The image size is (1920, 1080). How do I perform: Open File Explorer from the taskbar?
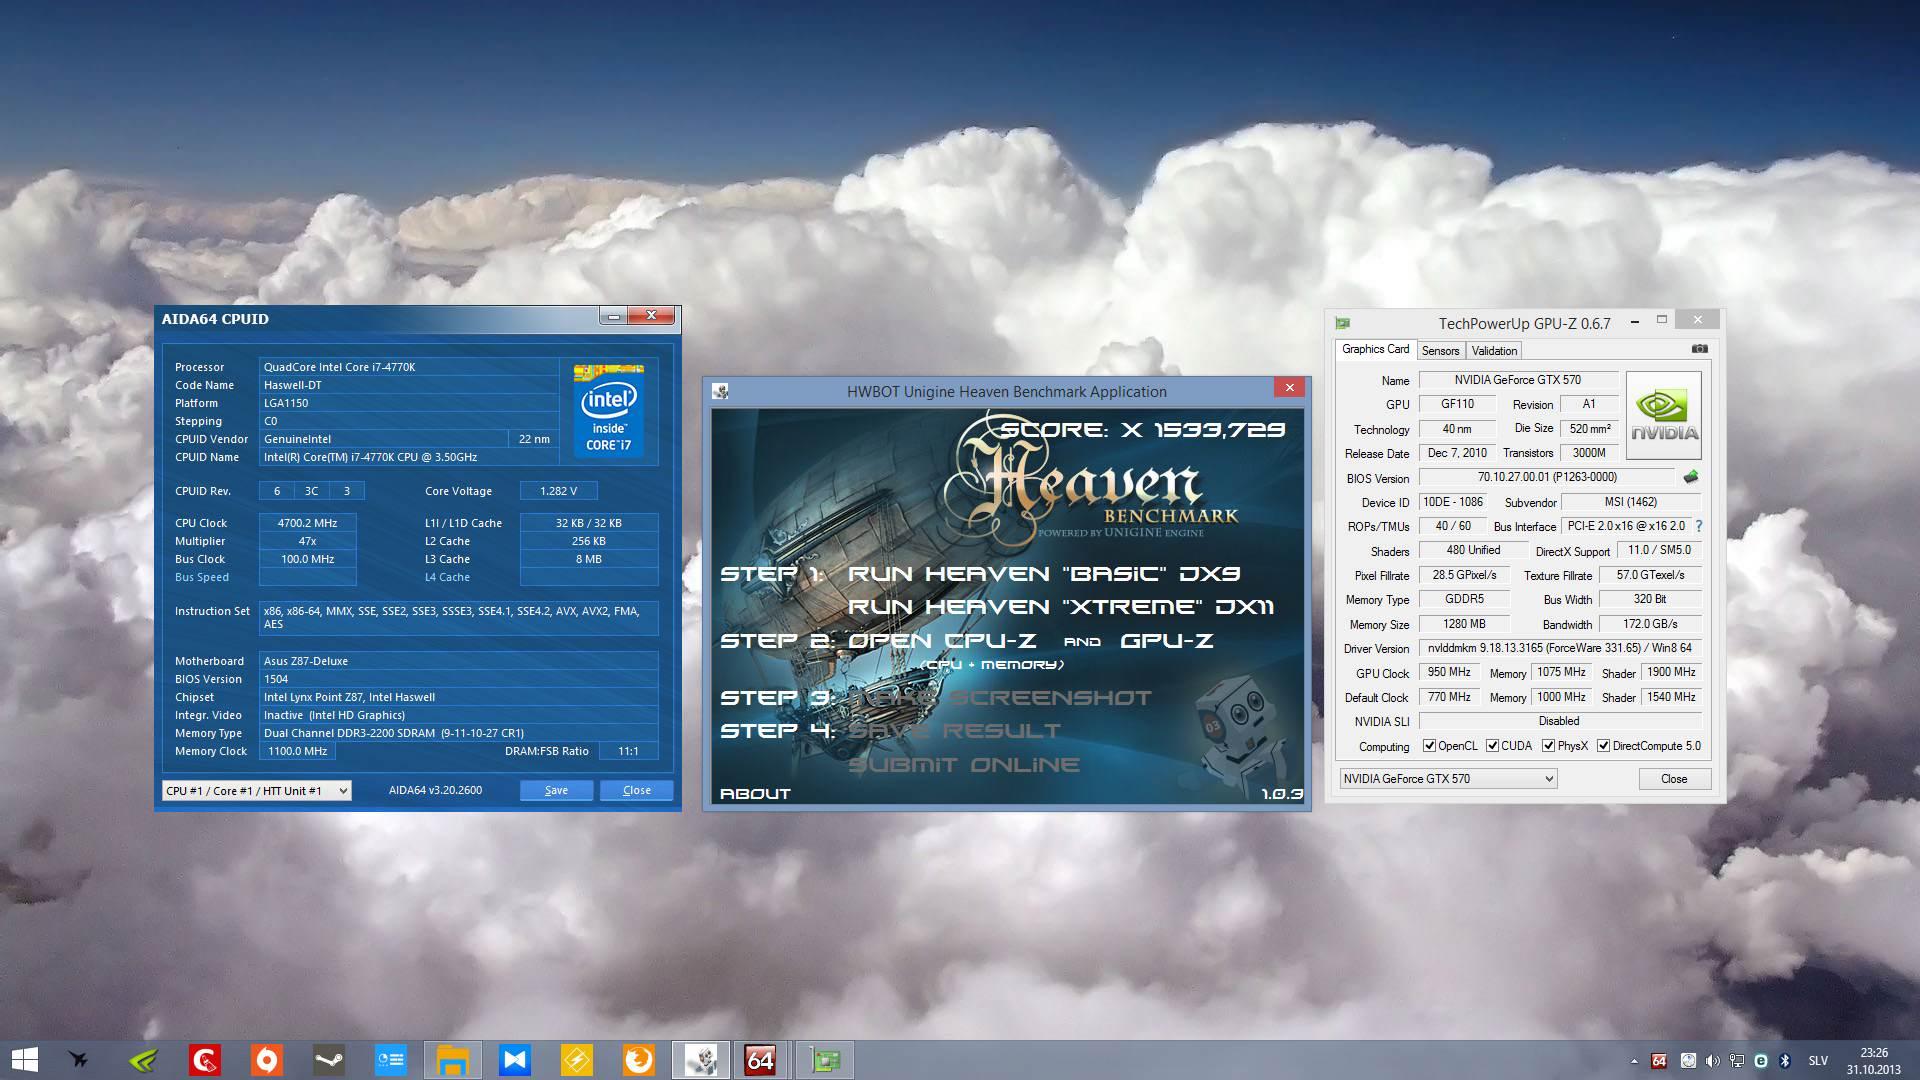[453, 1060]
